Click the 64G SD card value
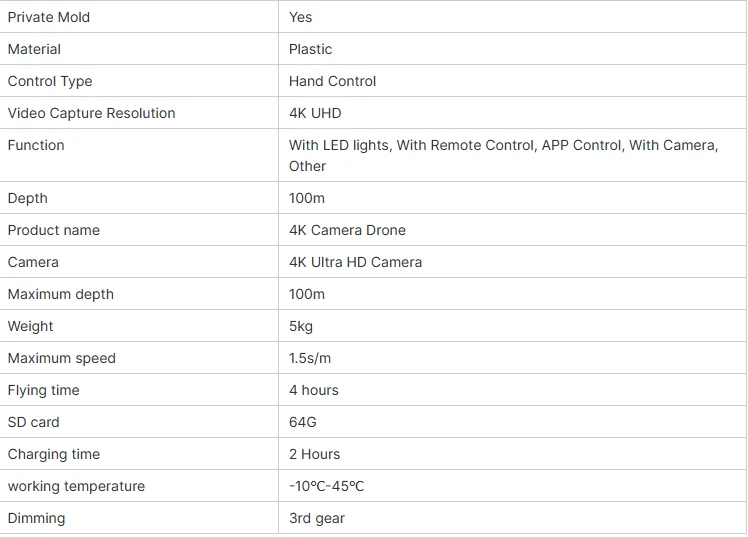 [303, 422]
